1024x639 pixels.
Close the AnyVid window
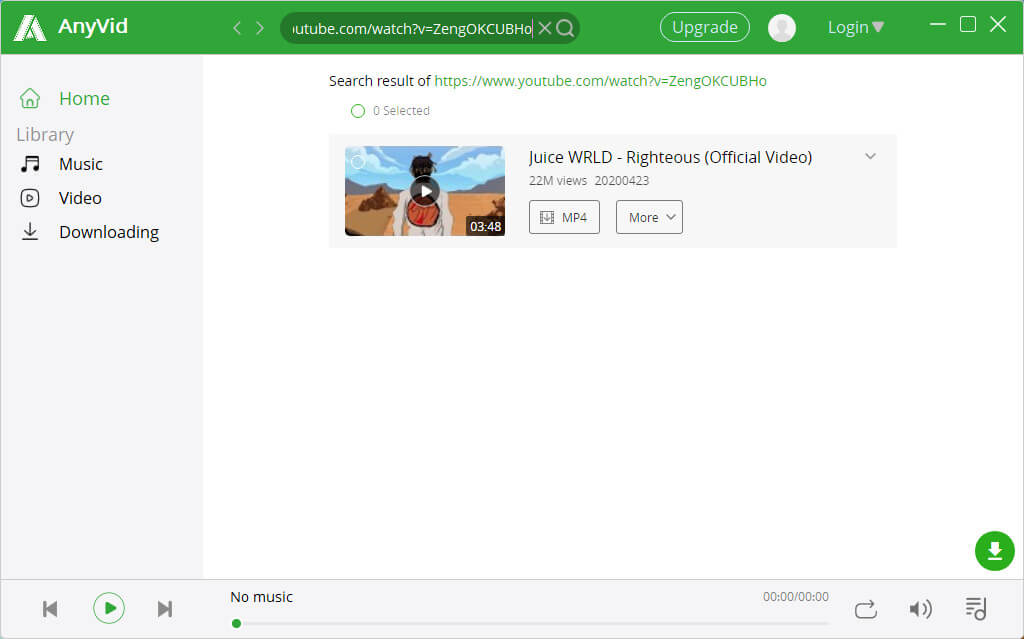(998, 24)
